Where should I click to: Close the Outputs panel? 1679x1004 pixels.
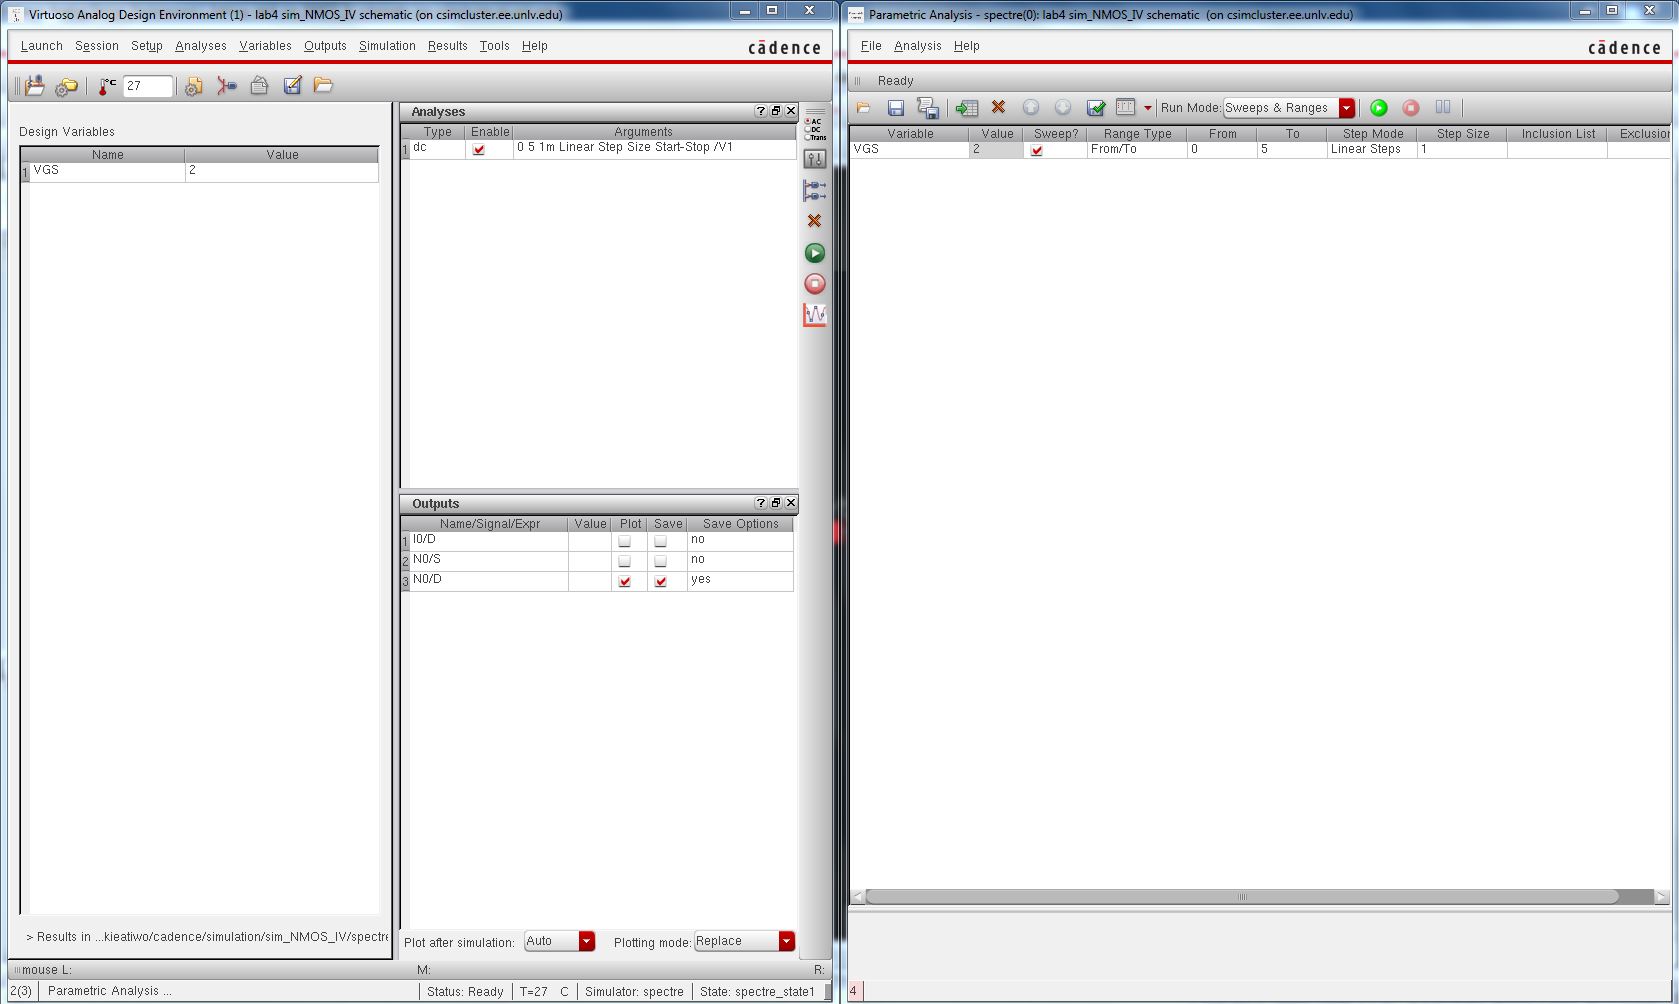point(790,503)
